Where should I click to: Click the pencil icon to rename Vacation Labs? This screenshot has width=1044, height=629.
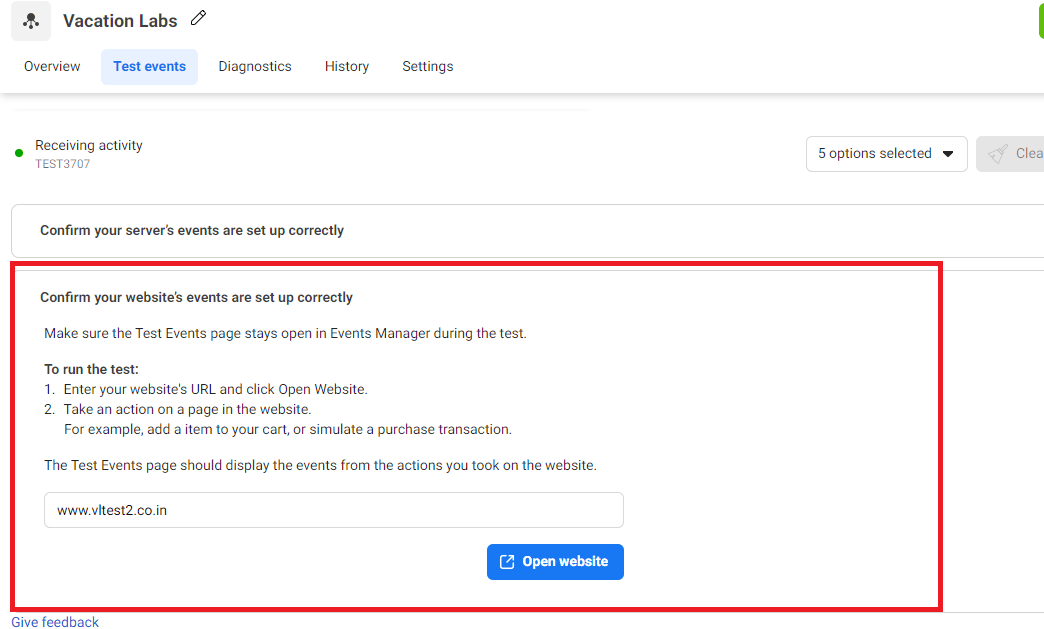(x=198, y=19)
